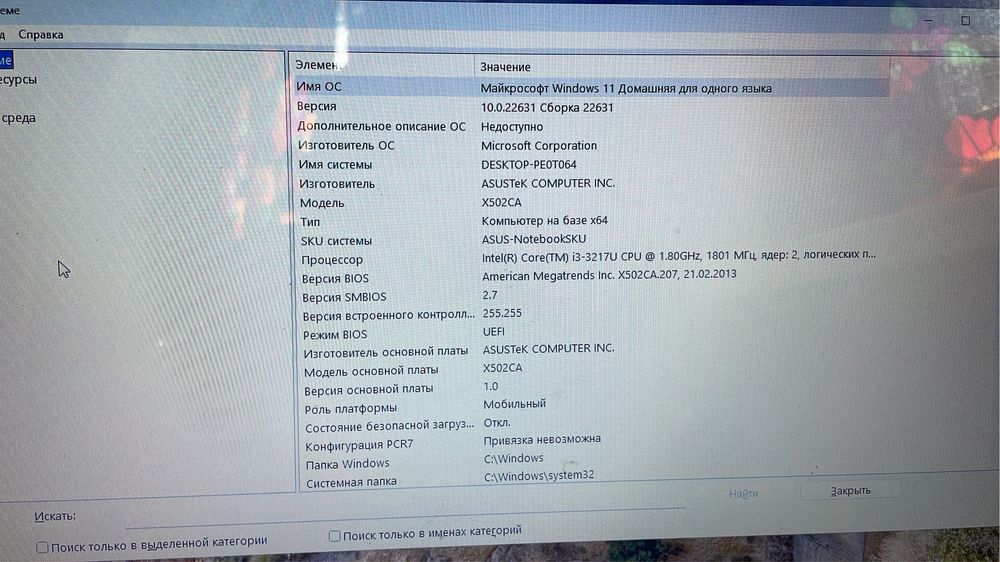Select the среда tree item
Image resolution: width=1000 pixels, height=562 pixels.
coord(18,118)
